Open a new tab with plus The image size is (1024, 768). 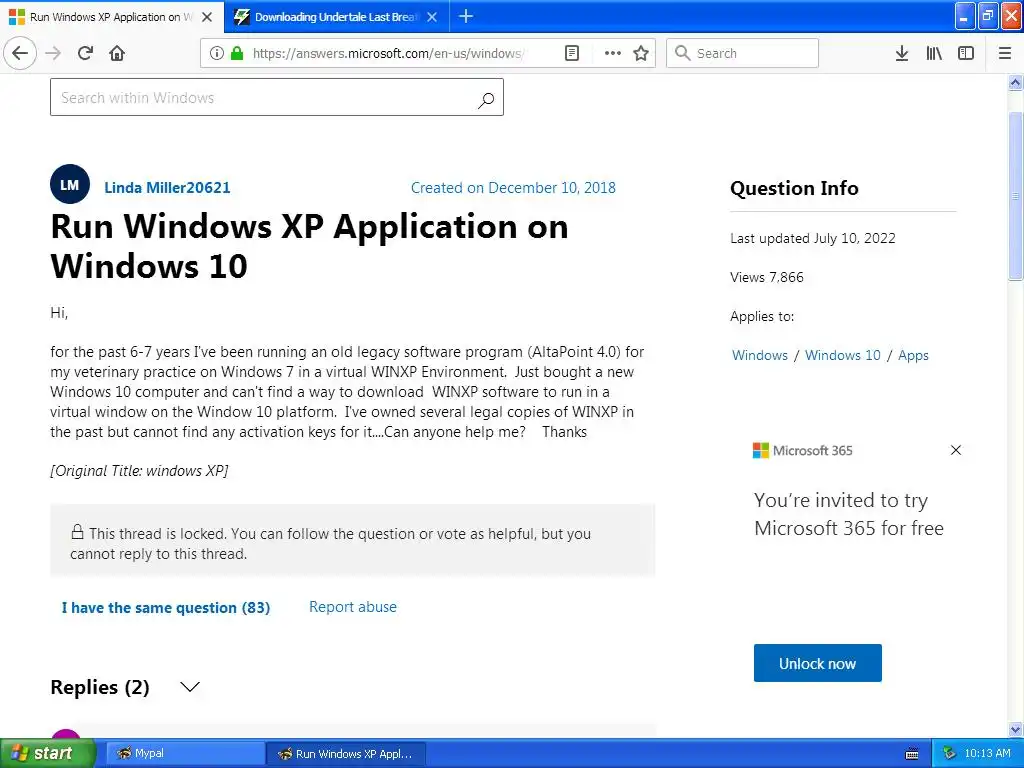click(x=466, y=16)
